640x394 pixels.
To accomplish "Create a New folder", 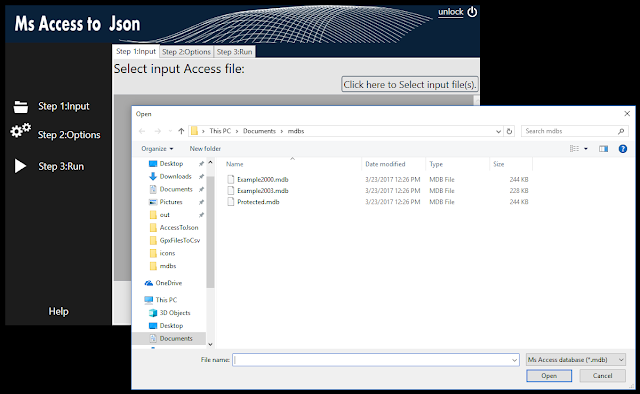I will click(x=205, y=149).
